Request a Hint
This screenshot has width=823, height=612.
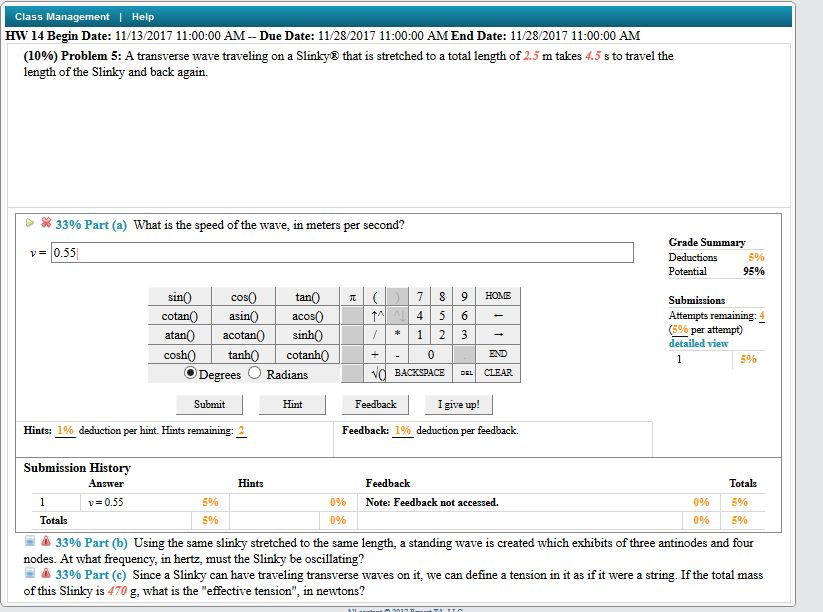click(292, 405)
